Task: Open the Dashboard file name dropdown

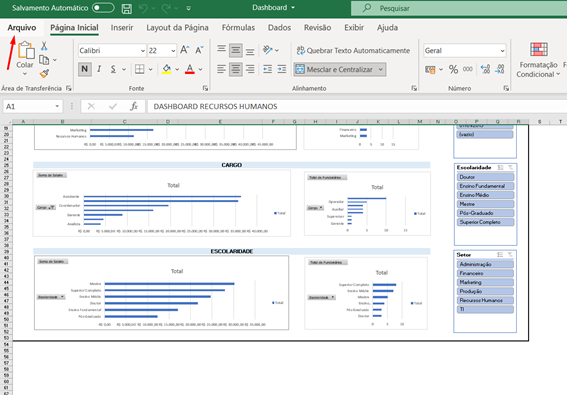Action: coord(293,8)
